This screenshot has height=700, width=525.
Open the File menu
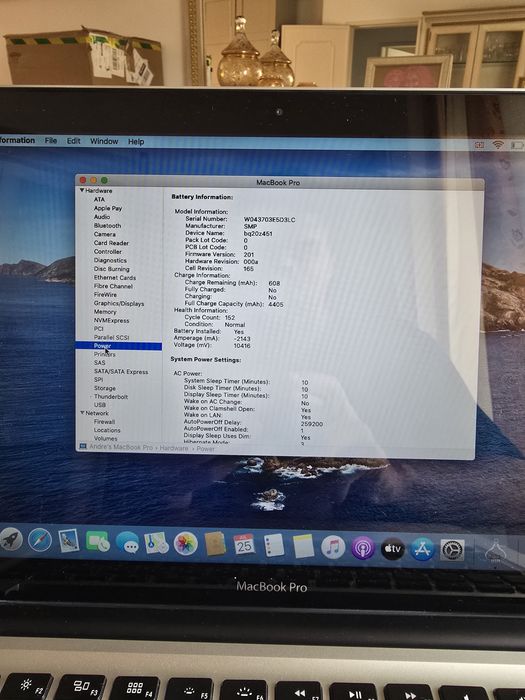point(51,141)
